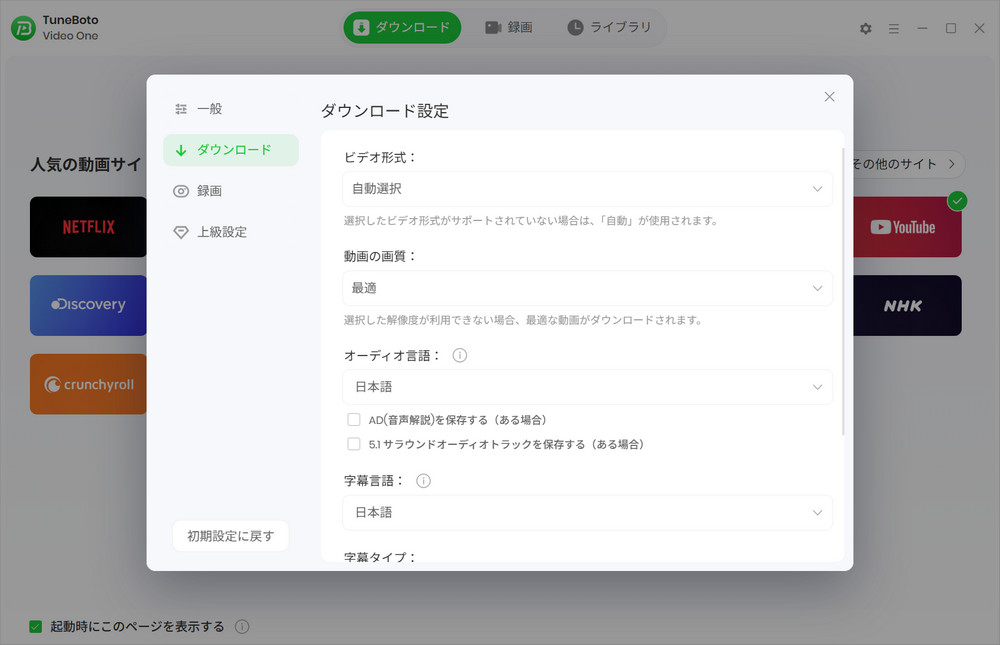Screen dimensions: 1000x645
Task: Open the 動画の画質 dropdown showing 最適
Action: pos(587,288)
